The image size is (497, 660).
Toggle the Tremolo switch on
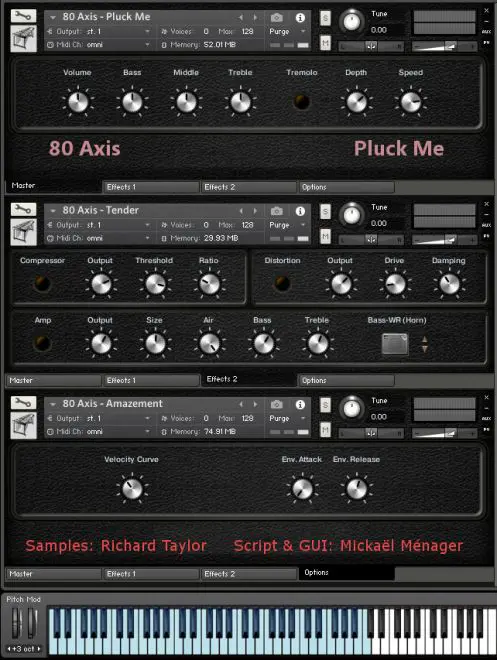click(302, 102)
